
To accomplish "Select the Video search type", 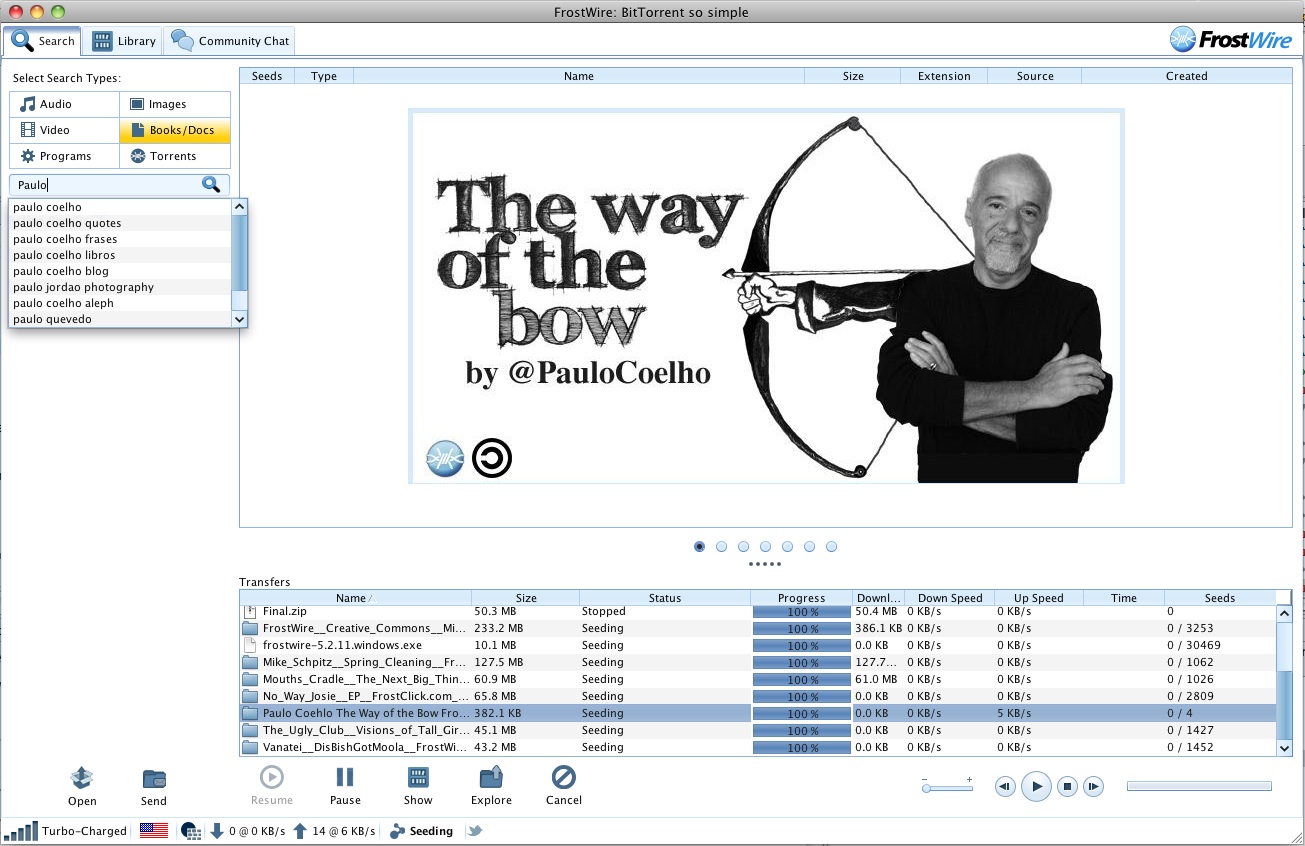I will [65, 130].
